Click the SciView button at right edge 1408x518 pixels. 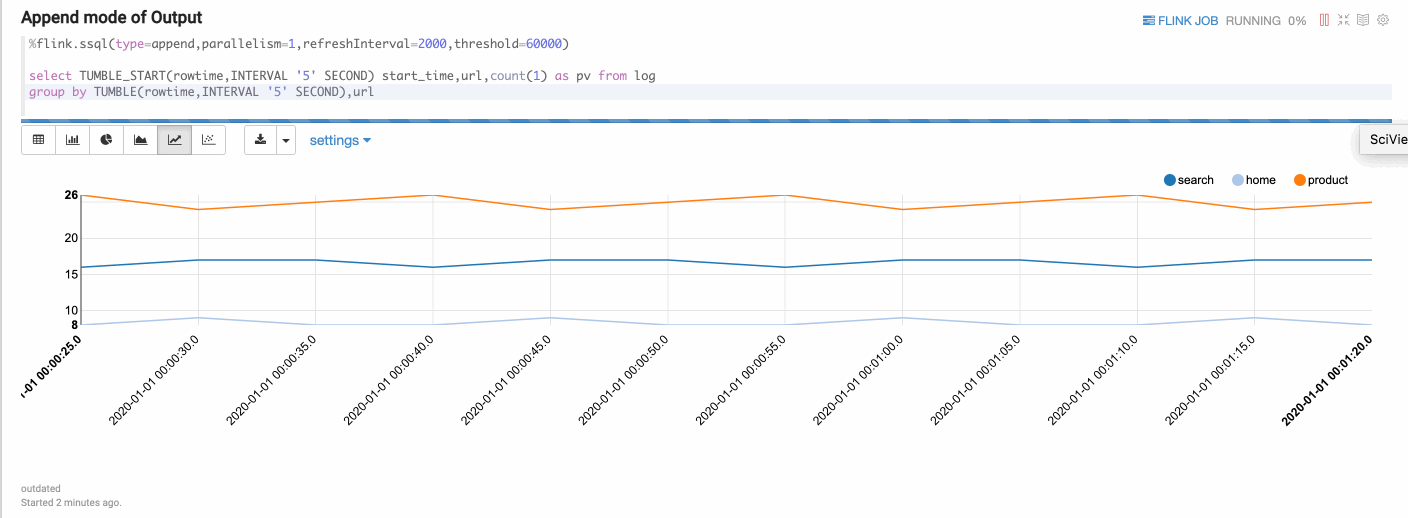pos(1387,140)
